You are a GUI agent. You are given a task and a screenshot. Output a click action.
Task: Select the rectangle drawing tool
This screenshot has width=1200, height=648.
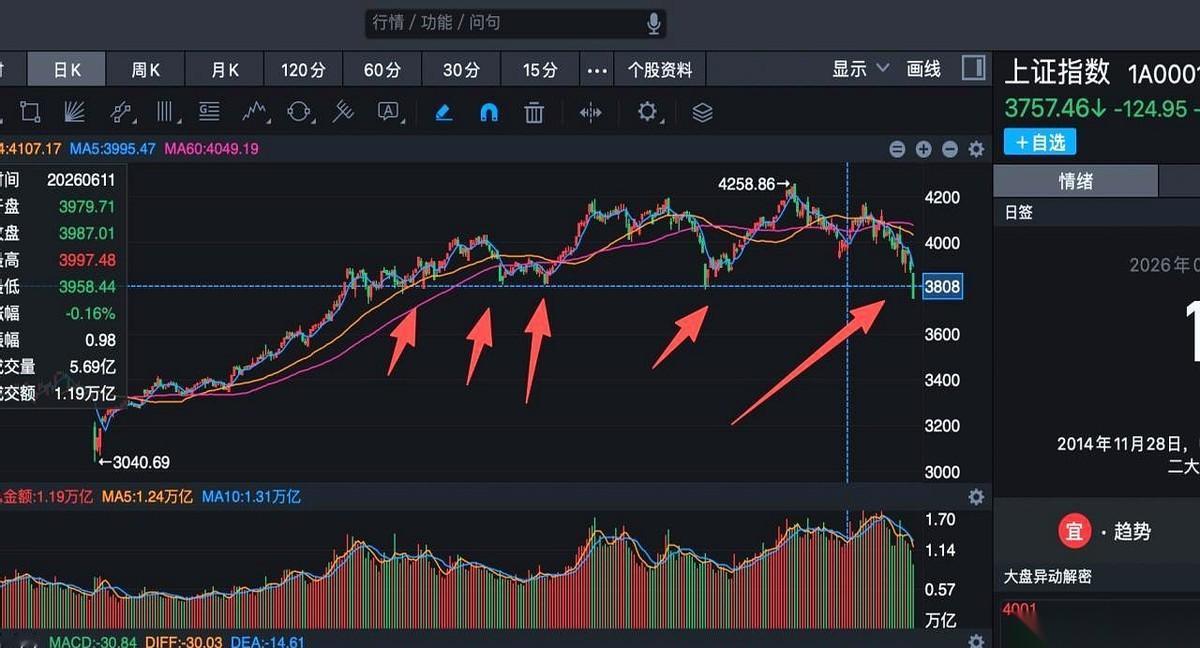pos(30,112)
